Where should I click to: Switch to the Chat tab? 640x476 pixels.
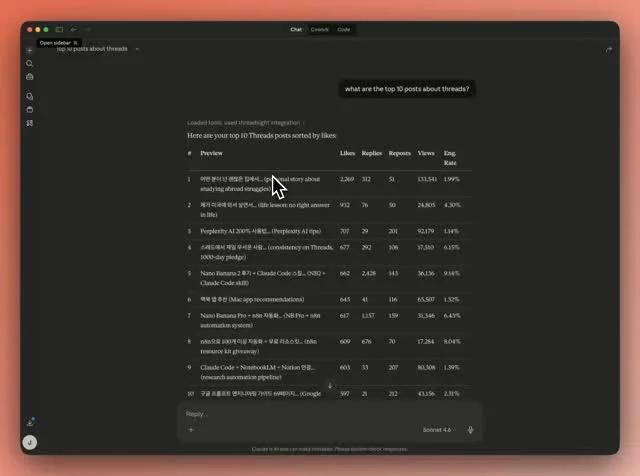click(x=296, y=29)
